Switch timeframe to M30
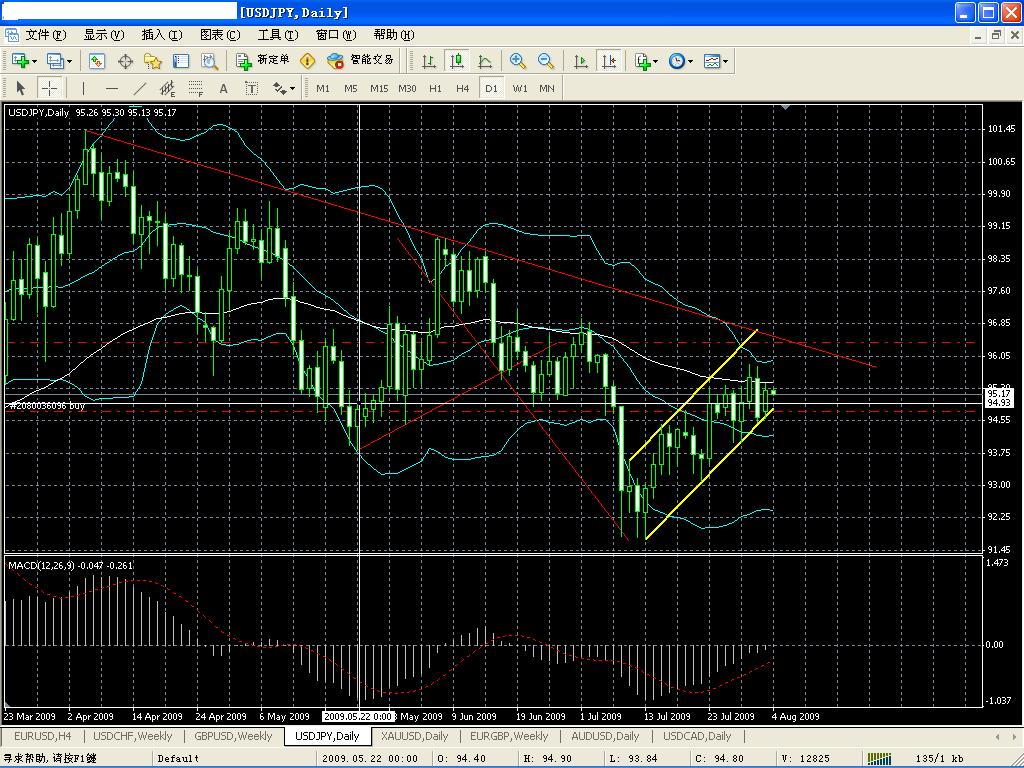The width and height of the screenshot is (1024, 768). [407, 88]
